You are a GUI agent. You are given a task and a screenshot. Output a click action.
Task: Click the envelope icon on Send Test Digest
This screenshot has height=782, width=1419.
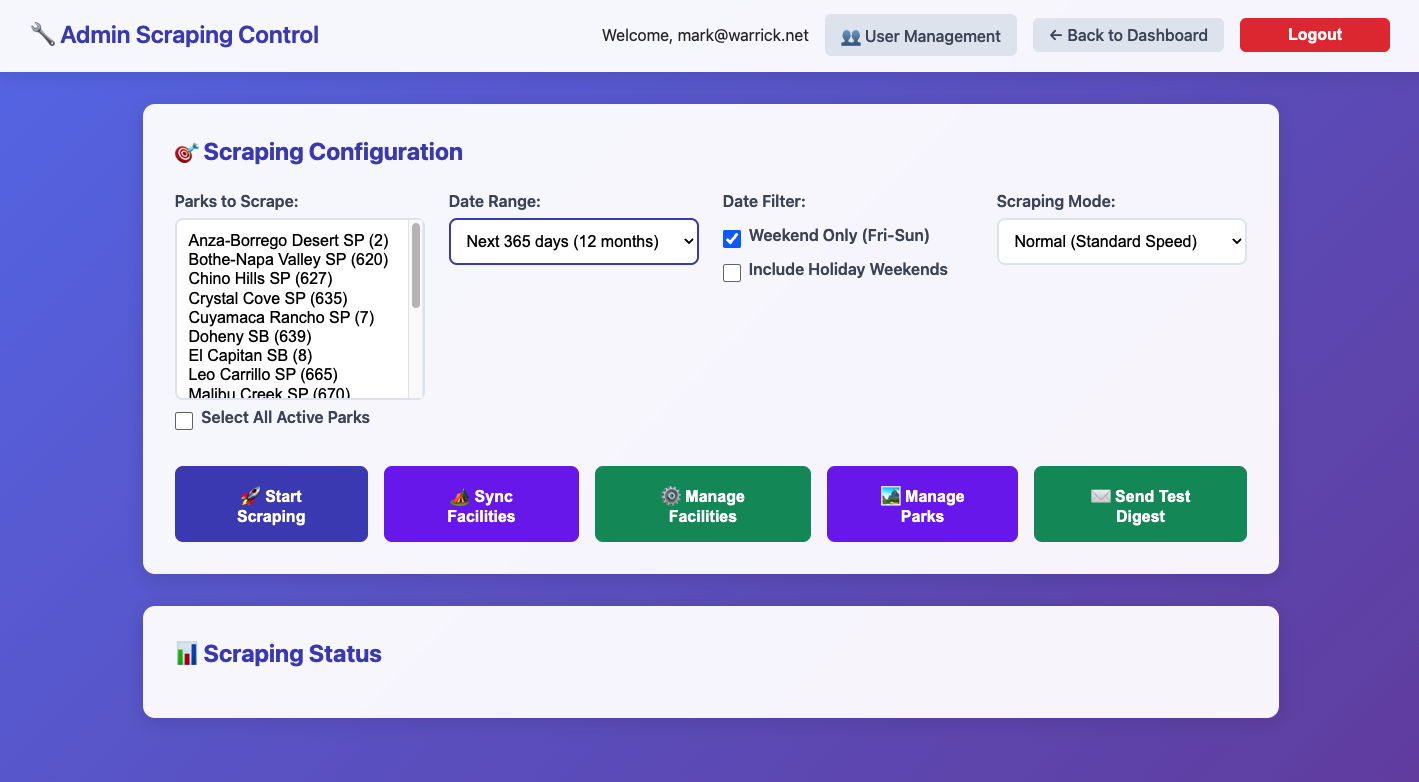coord(1101,496)
